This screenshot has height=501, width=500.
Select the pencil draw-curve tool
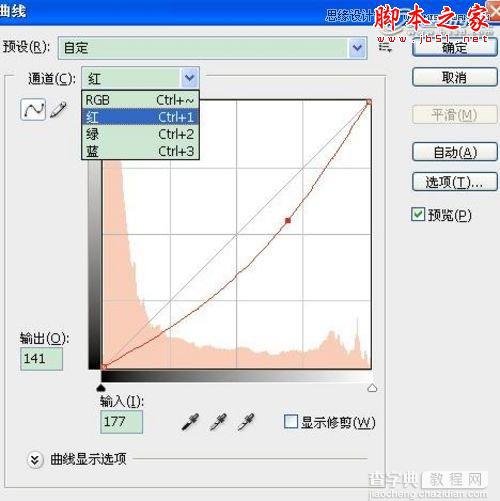click(58, 109)
